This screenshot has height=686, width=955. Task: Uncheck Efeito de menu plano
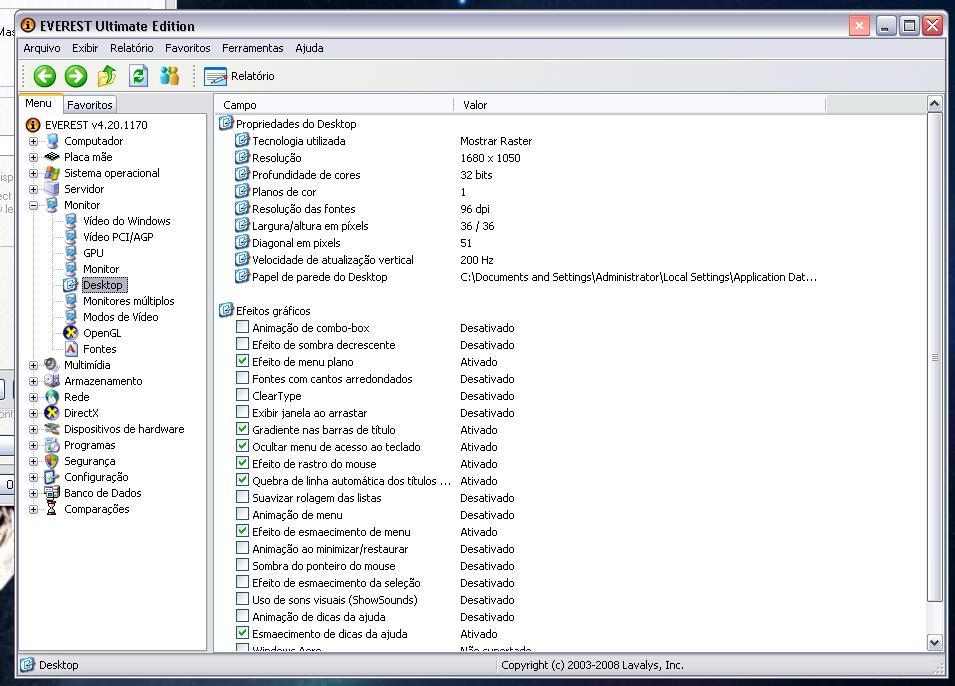[242, 361]
